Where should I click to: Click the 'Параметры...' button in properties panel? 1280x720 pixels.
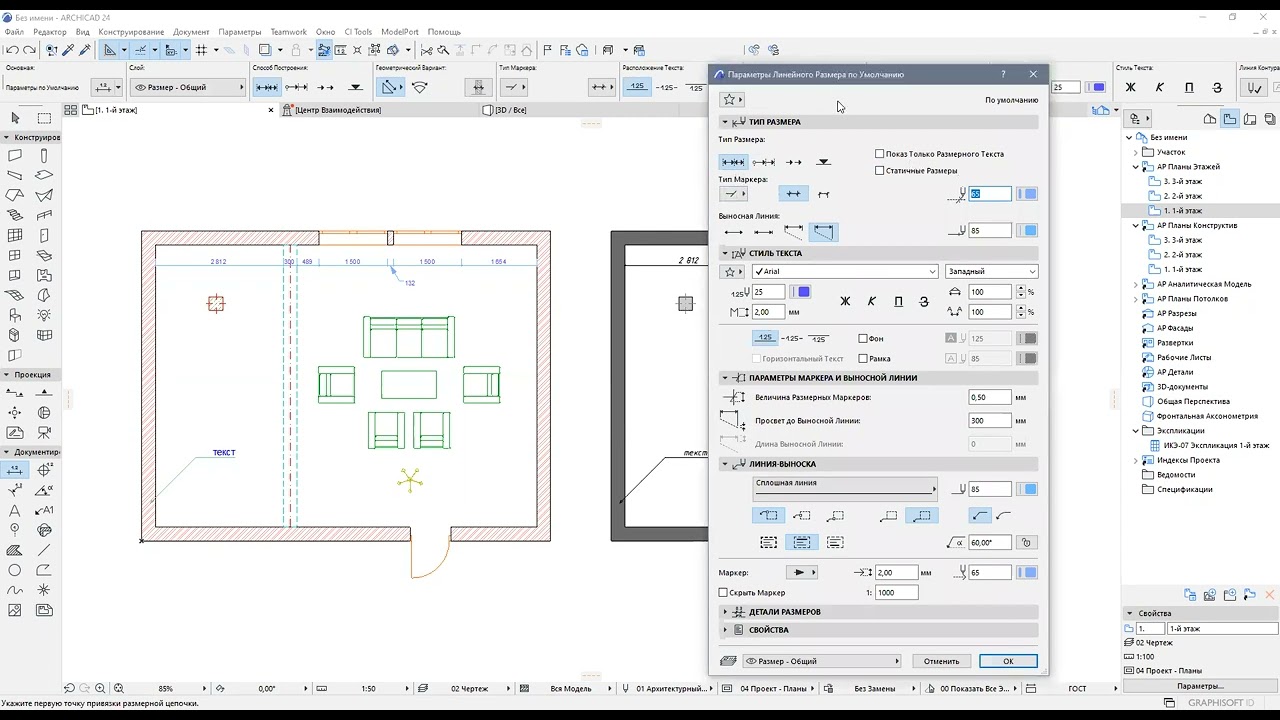[x=1200, y=686]
